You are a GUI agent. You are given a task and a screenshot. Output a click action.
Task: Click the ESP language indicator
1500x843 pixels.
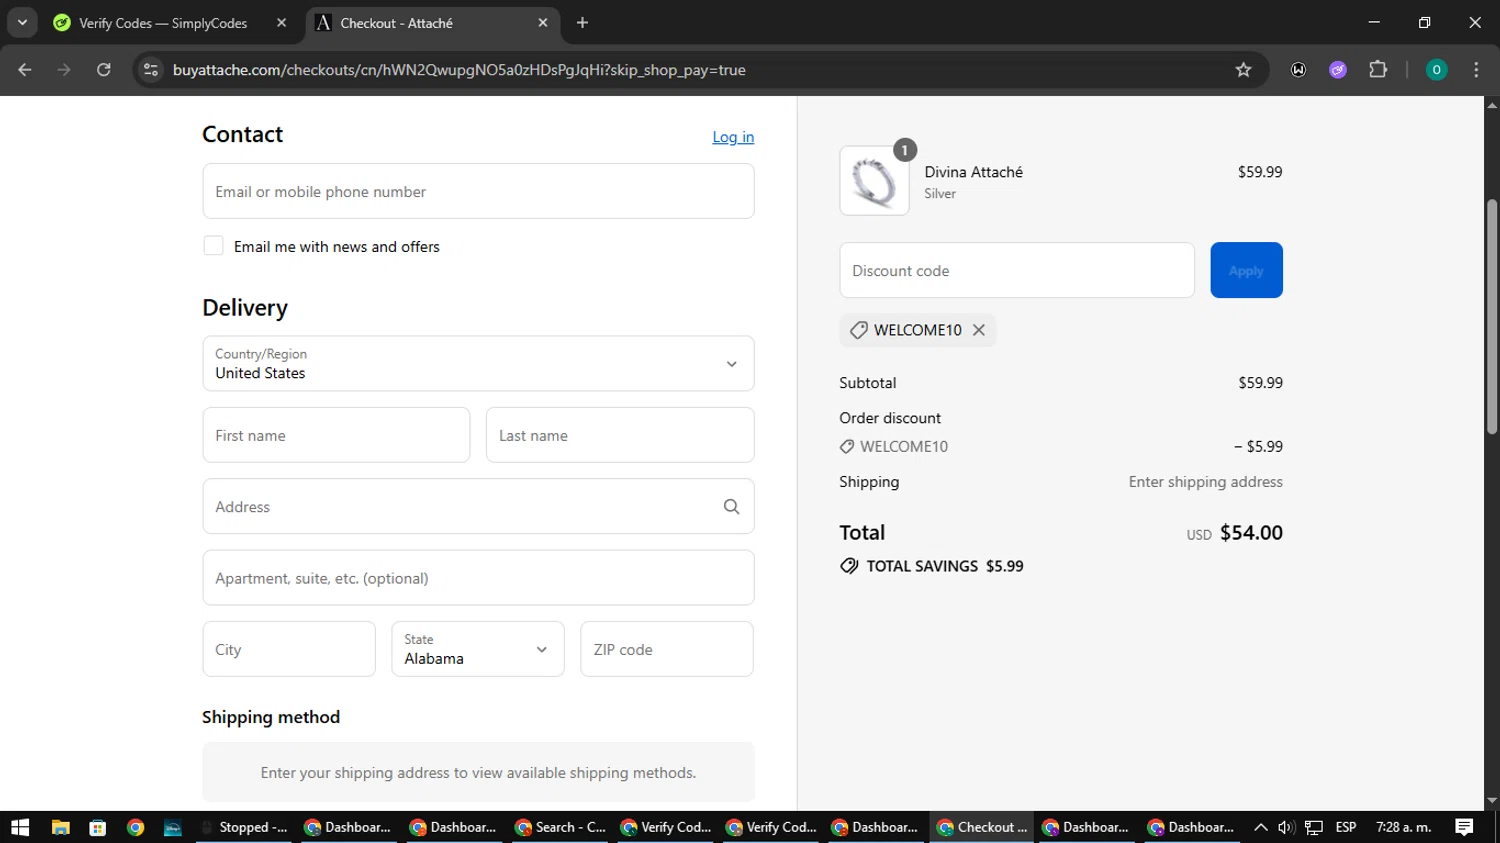tap(1346, 827)
